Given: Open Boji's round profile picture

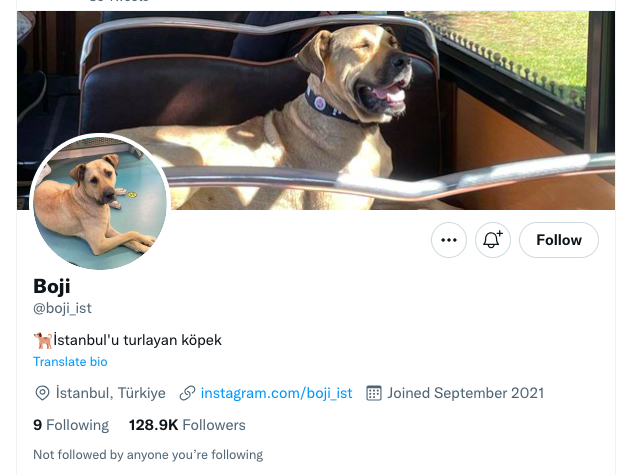Looking at the screenshot, I should (100, 202).
